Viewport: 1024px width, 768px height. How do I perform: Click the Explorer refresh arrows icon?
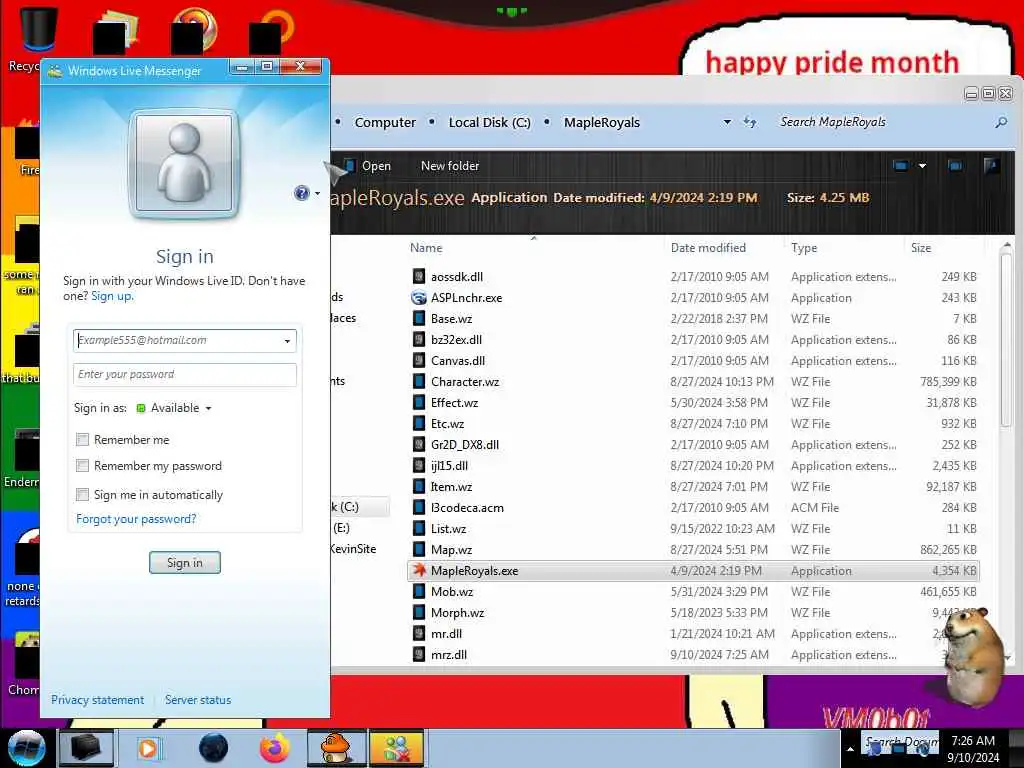[x=750, y=122]
